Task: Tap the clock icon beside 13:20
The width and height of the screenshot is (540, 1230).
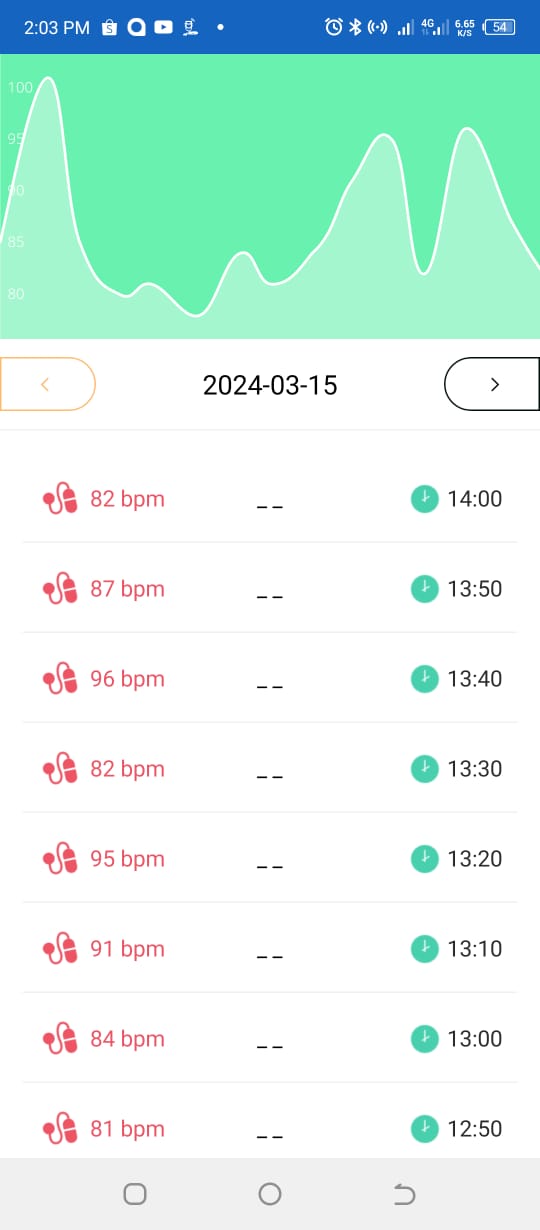Action: click(x=425, y=859)
